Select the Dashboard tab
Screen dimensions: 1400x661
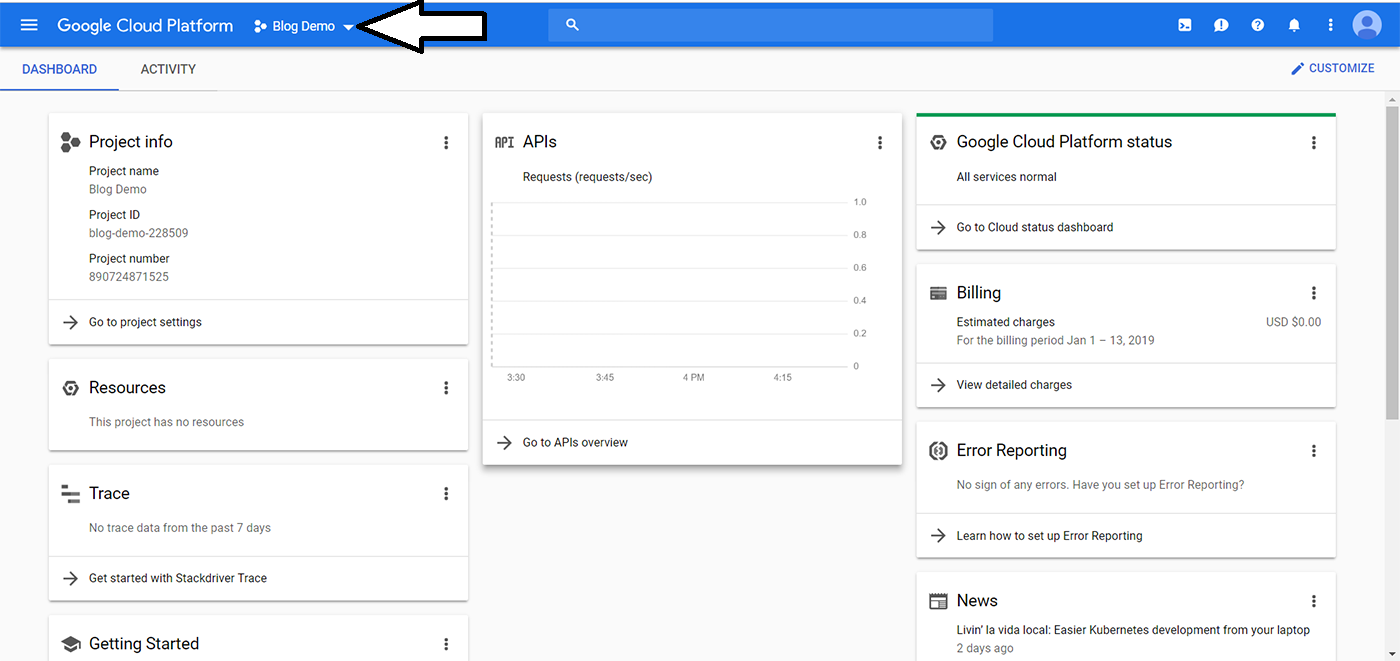tap(60, 69)
